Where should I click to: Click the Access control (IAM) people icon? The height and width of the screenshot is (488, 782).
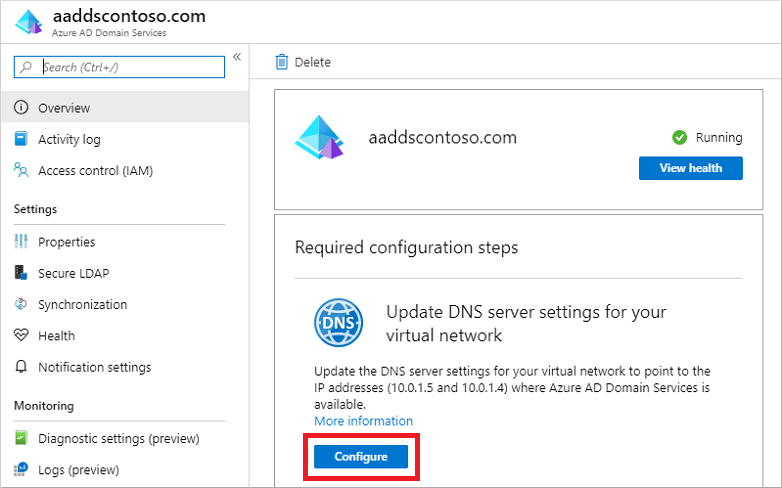click(x=21, y=170)
